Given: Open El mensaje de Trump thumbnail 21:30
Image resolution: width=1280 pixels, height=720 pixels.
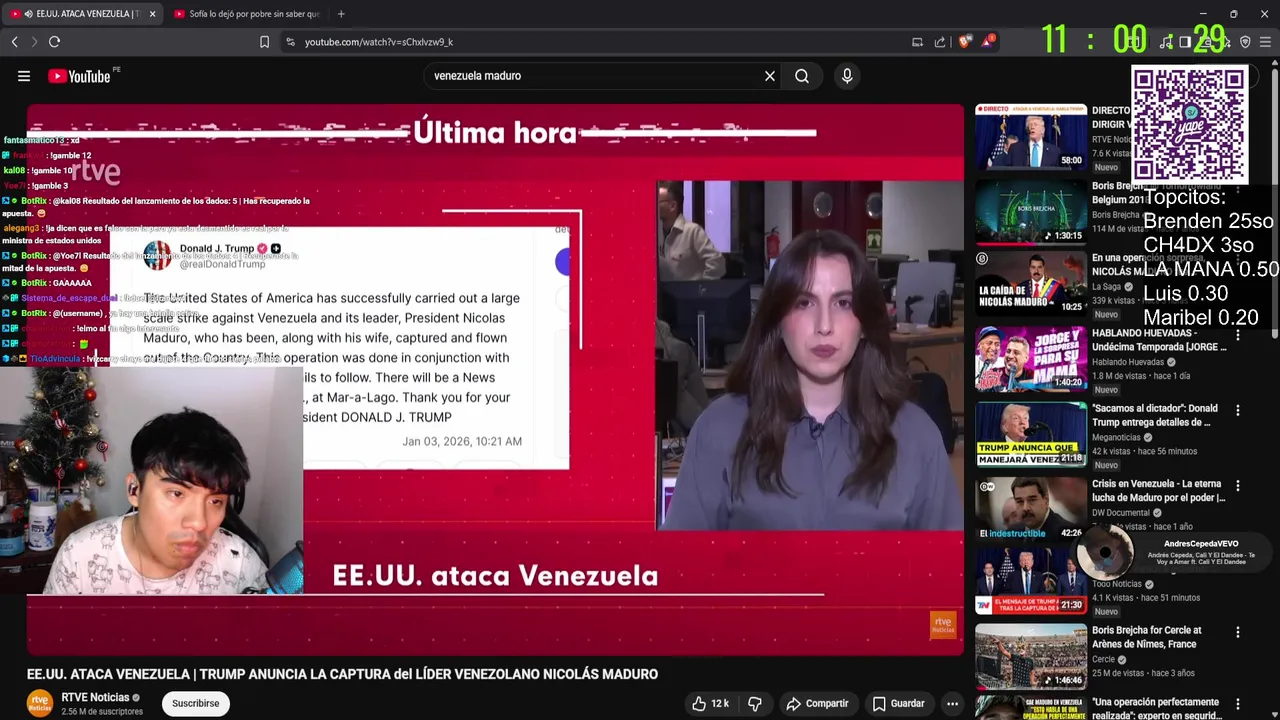Looking at the screenshot, I should pos(1031,580).
